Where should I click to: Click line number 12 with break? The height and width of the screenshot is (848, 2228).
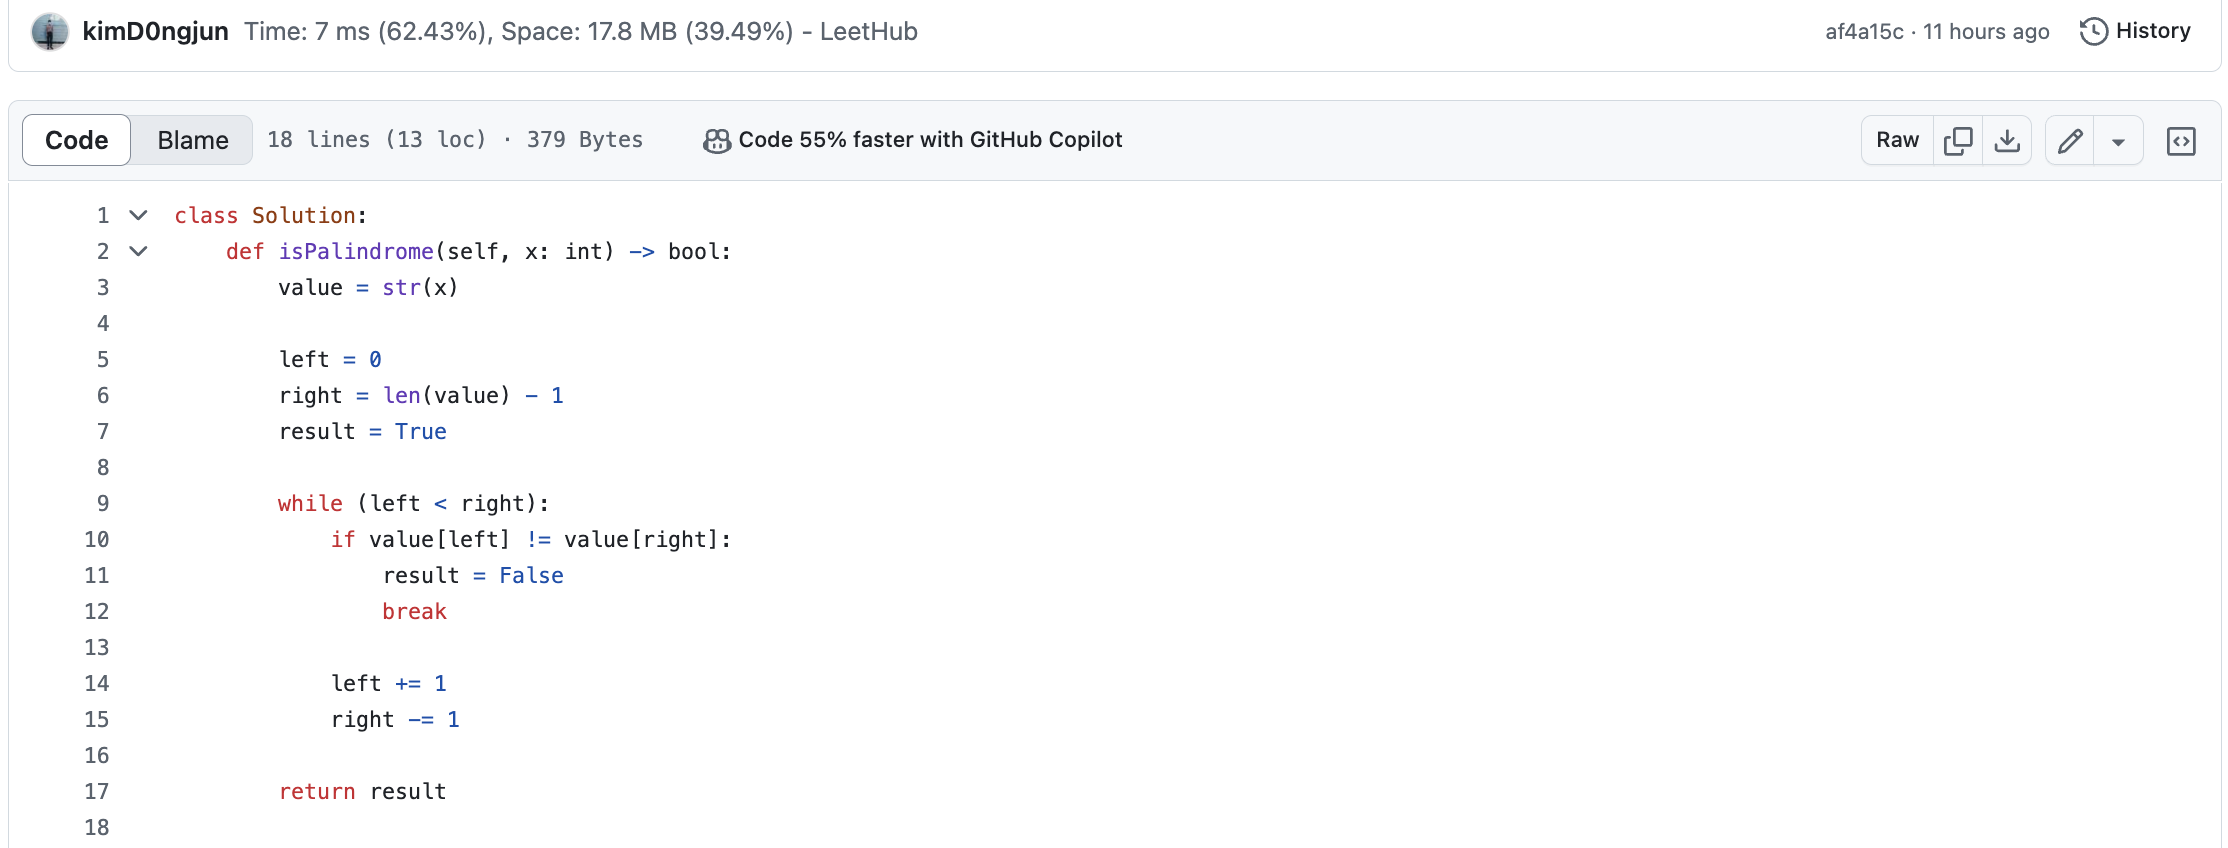pos(96,611)
